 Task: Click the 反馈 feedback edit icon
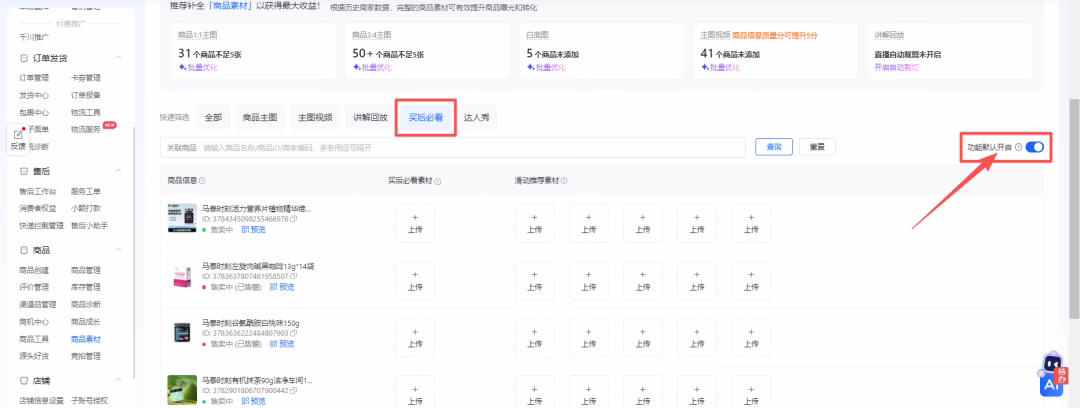18,133
